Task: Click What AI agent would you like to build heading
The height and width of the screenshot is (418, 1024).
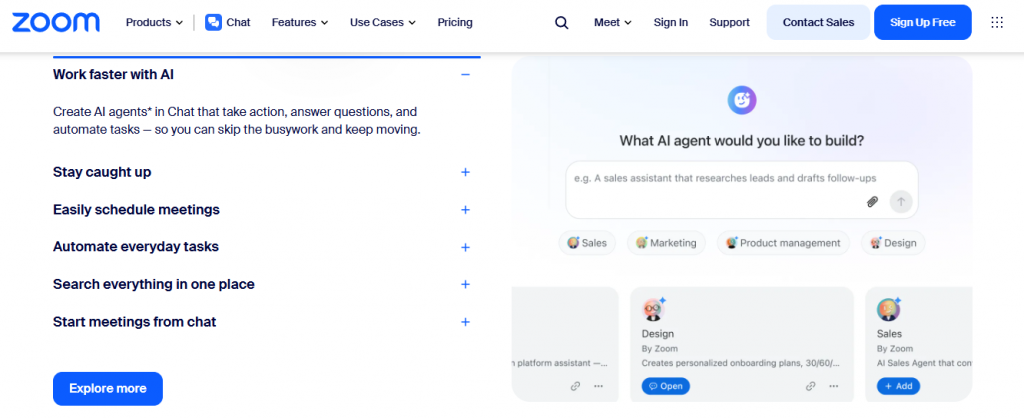Action: pos(742,140)
